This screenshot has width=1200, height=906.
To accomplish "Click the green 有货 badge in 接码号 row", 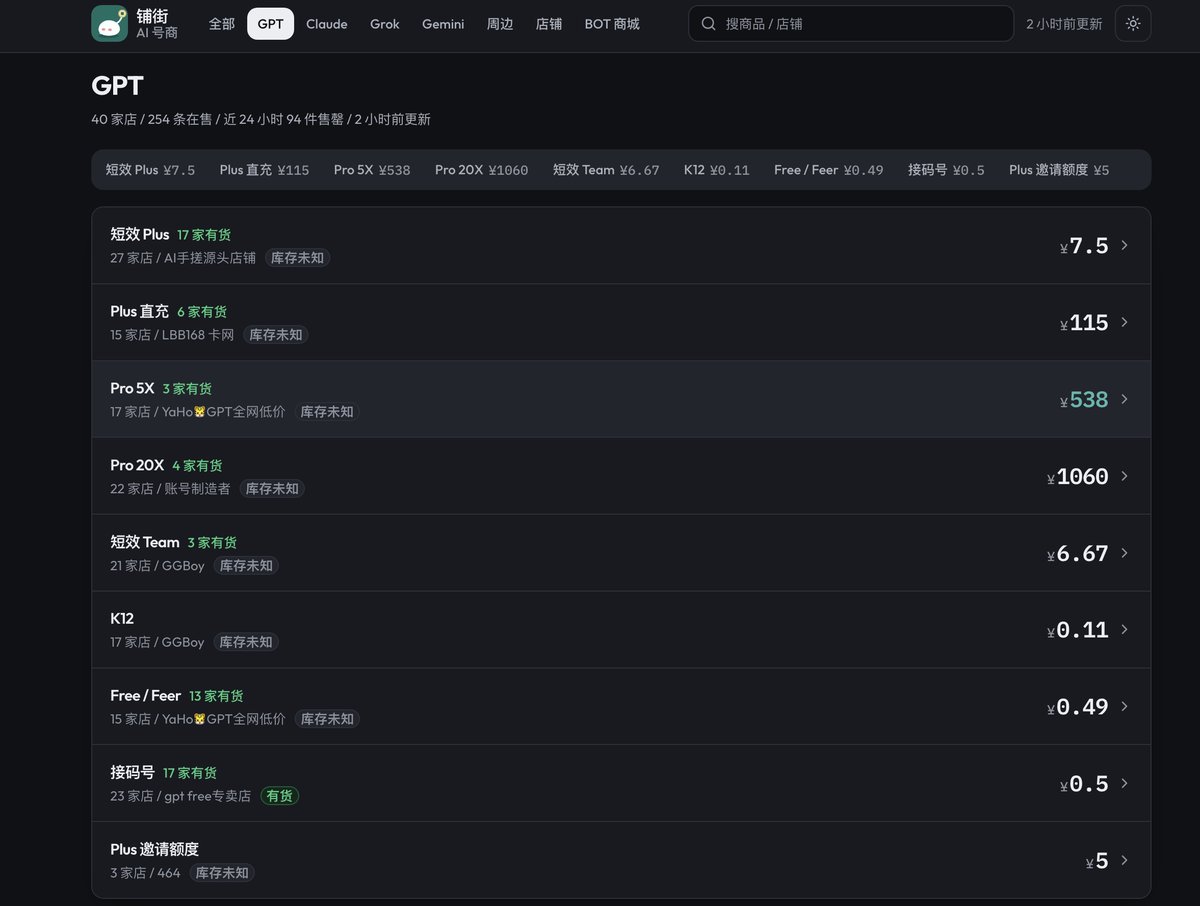I will (x=280, y=796).
